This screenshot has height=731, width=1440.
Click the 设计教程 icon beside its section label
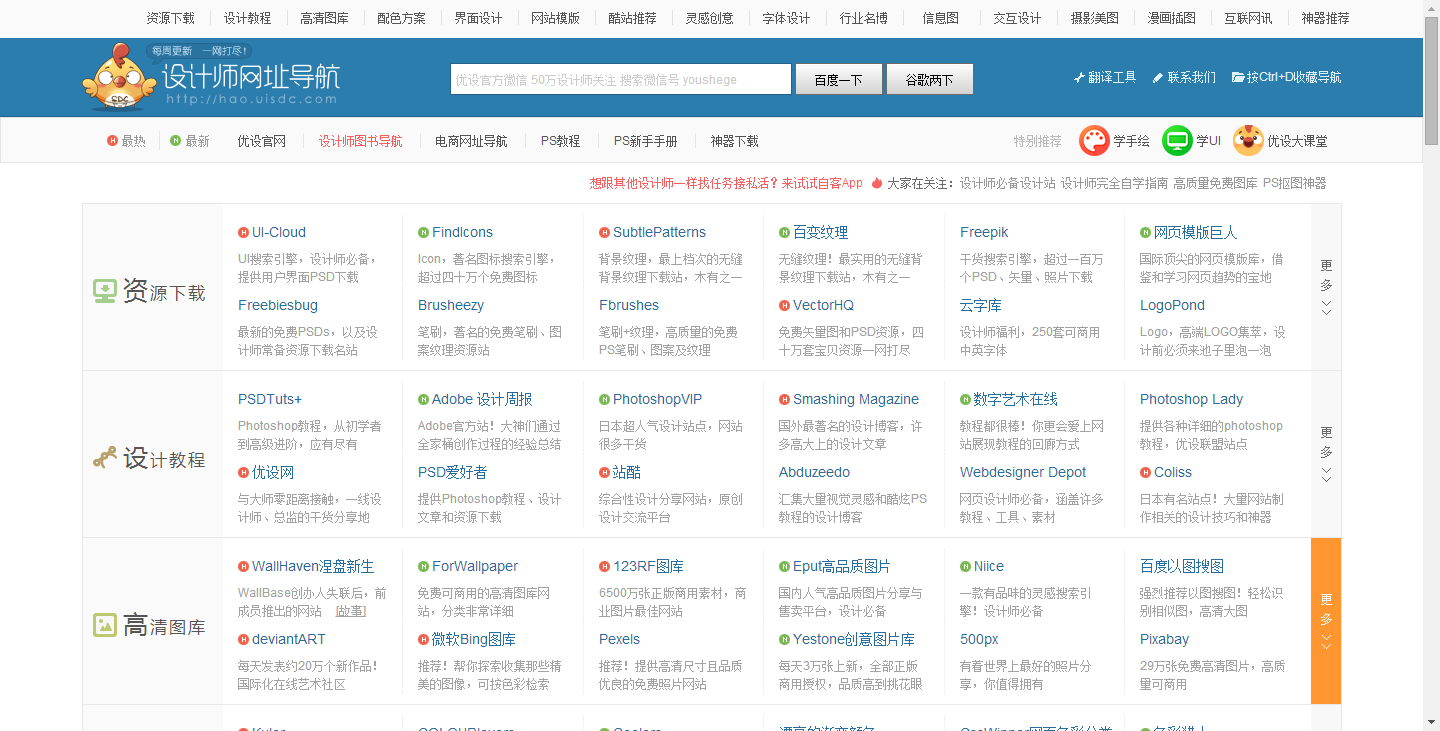click(105, 456)
